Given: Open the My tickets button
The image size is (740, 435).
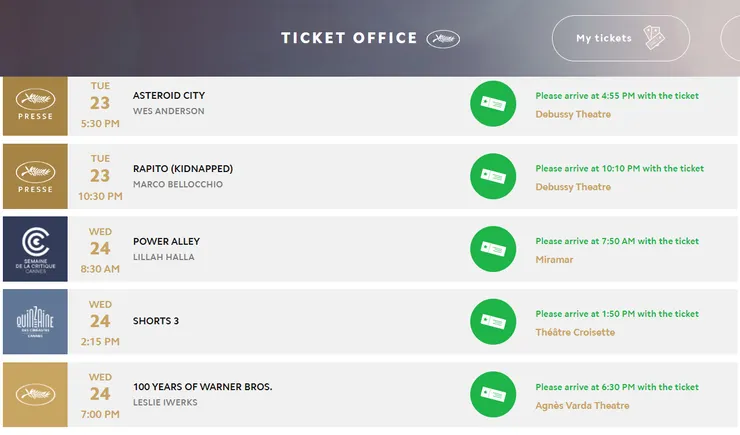Looking at the screenshot, I should (620, 38).
